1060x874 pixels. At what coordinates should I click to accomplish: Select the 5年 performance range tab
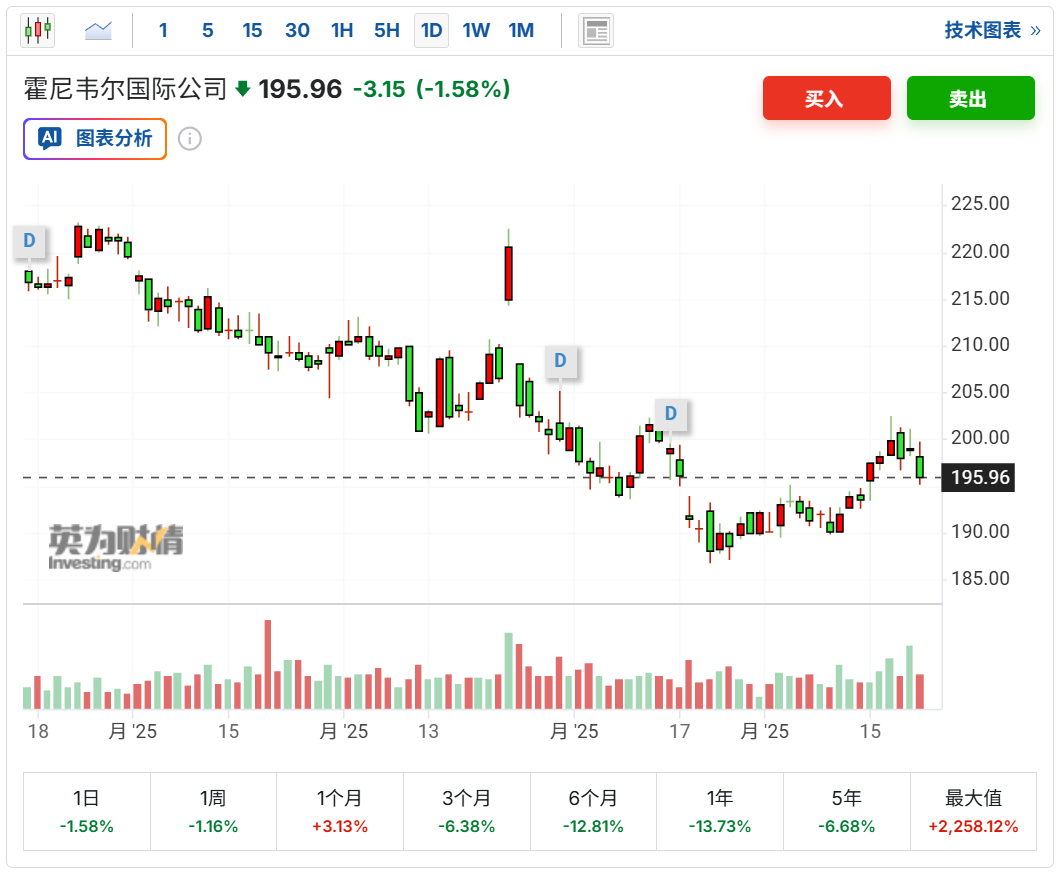(x=847, y=810)
